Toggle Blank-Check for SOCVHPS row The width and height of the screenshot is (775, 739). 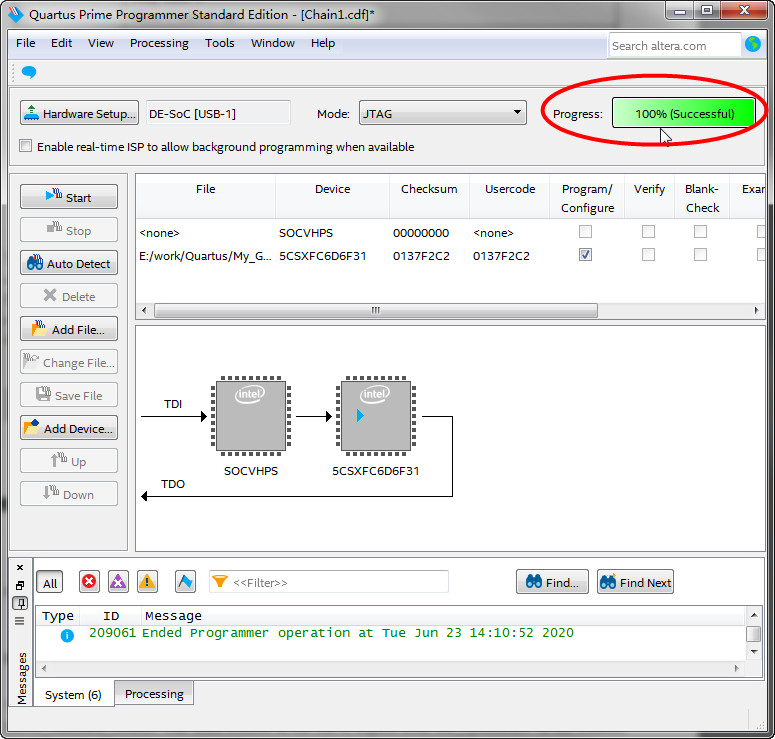point(700,231)
